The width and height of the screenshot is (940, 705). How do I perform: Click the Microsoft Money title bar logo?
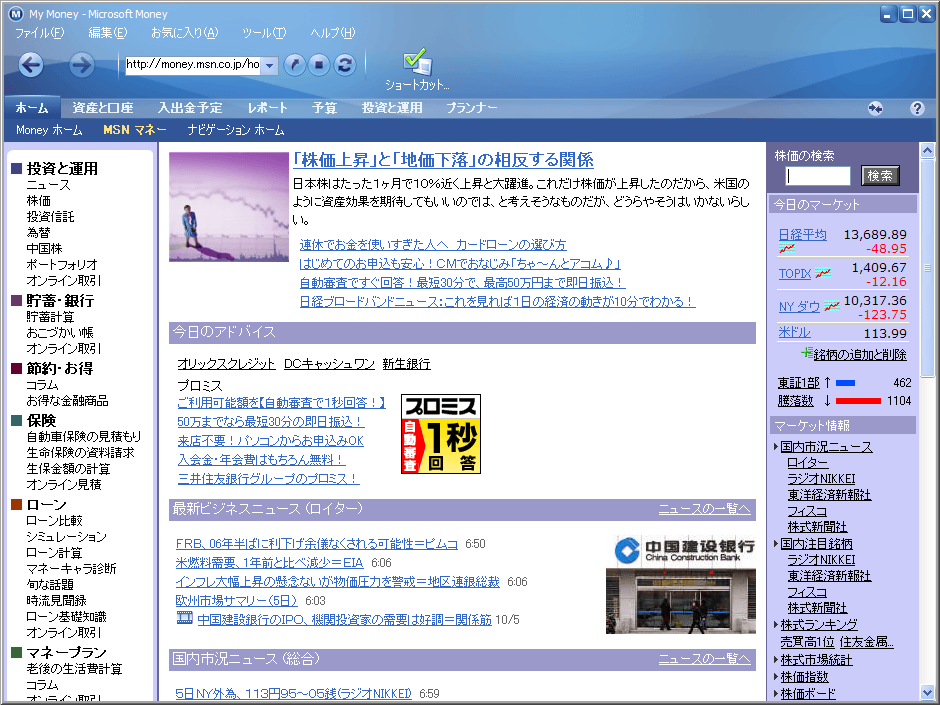coord(16,14)
